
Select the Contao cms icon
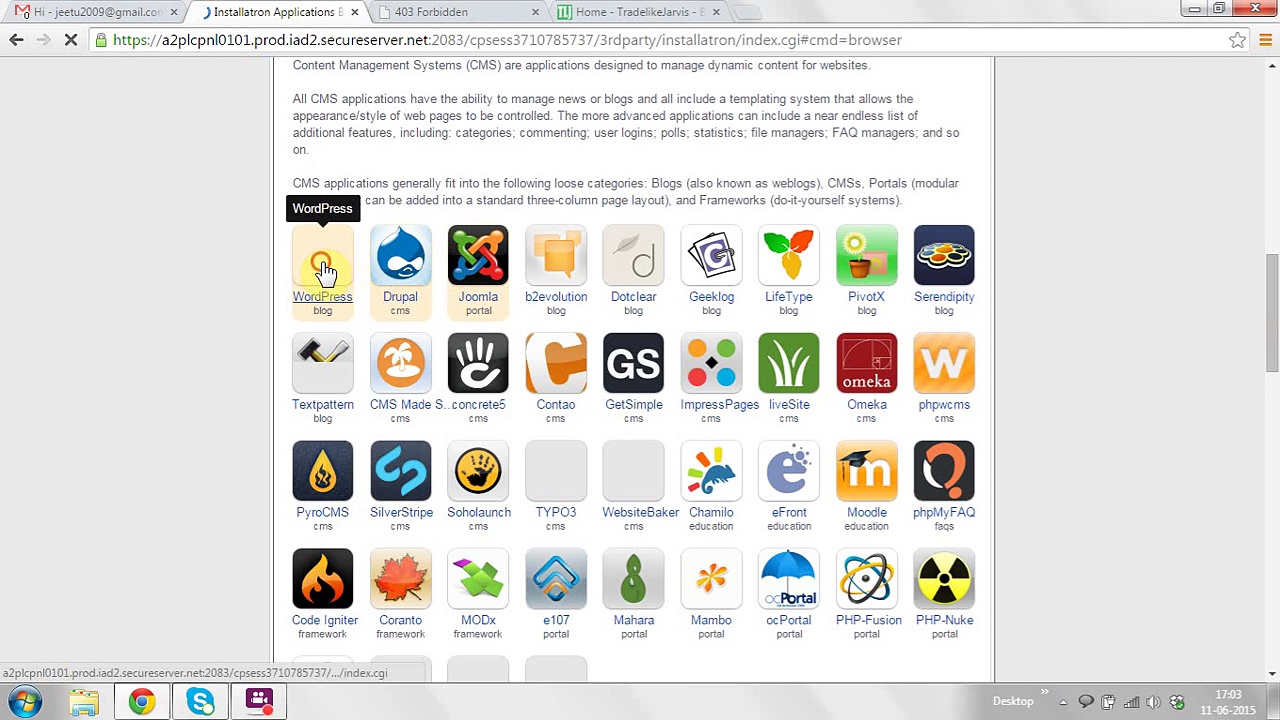(x=556, y=364)
